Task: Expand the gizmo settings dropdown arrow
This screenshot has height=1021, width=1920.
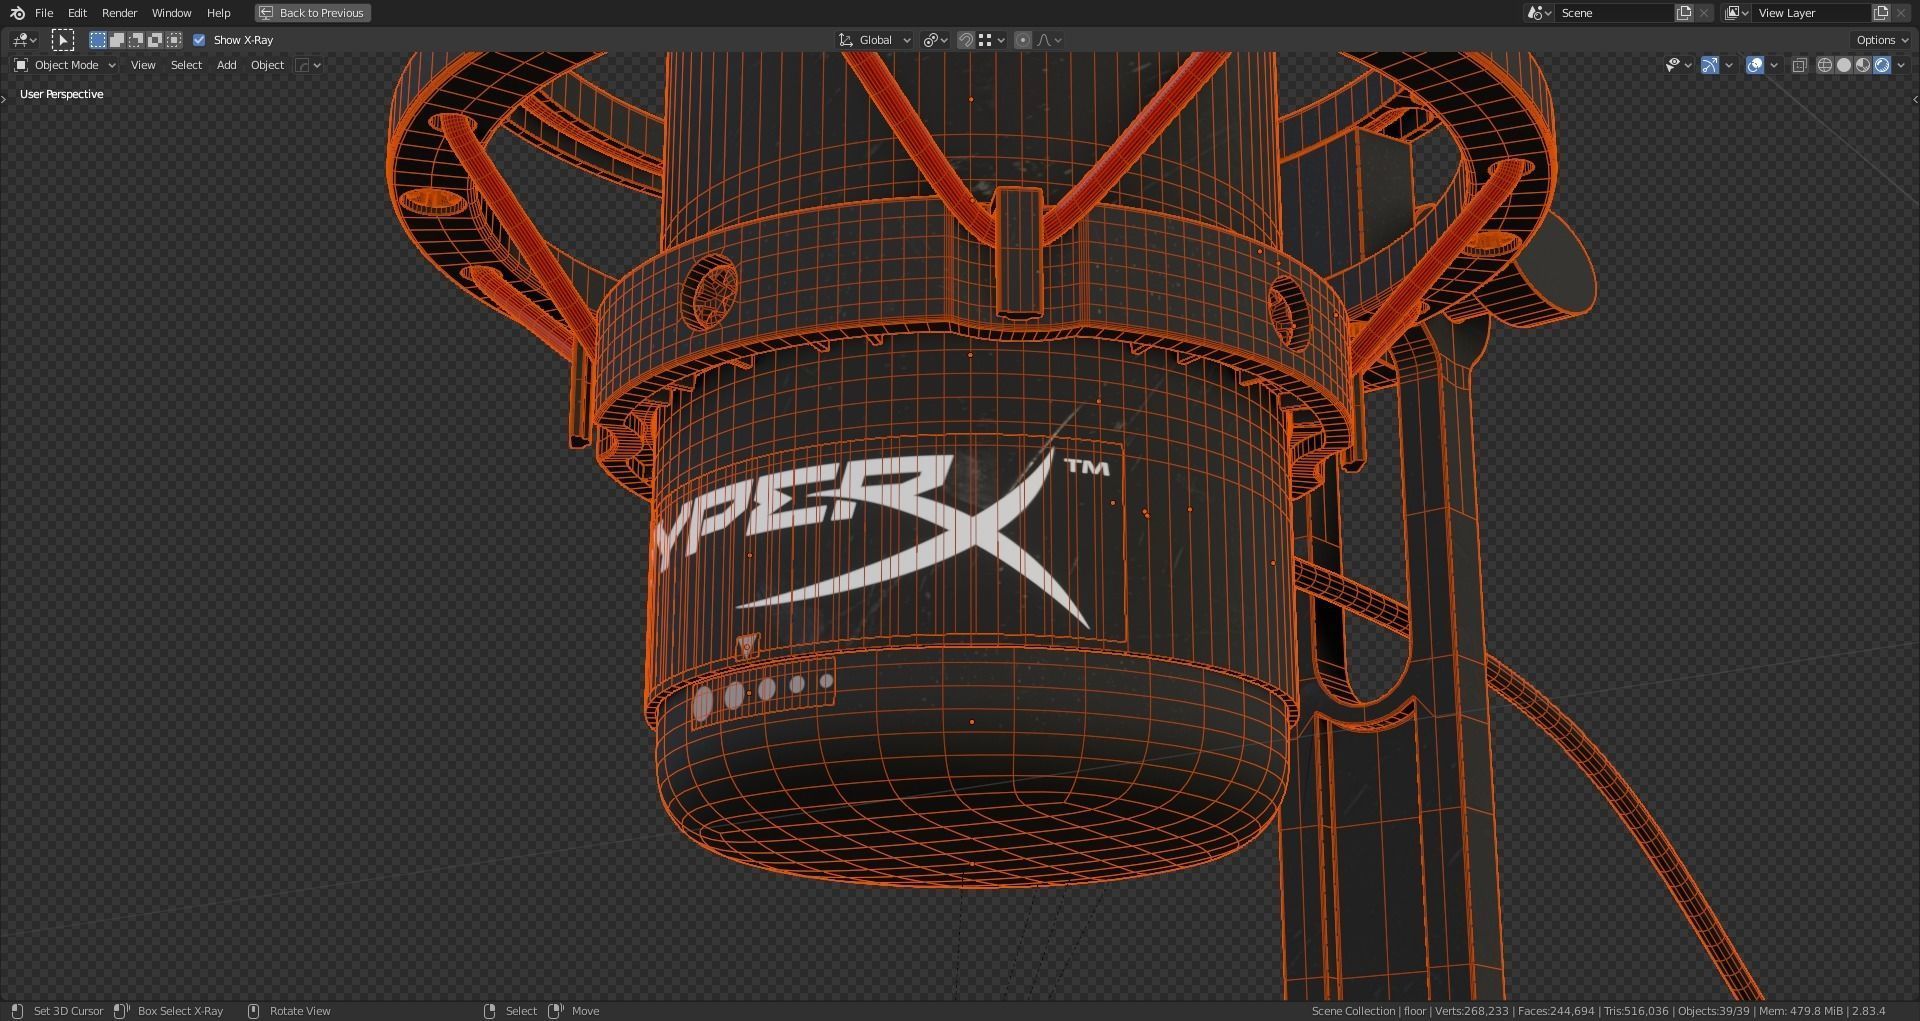Action: click(1729, 65)
